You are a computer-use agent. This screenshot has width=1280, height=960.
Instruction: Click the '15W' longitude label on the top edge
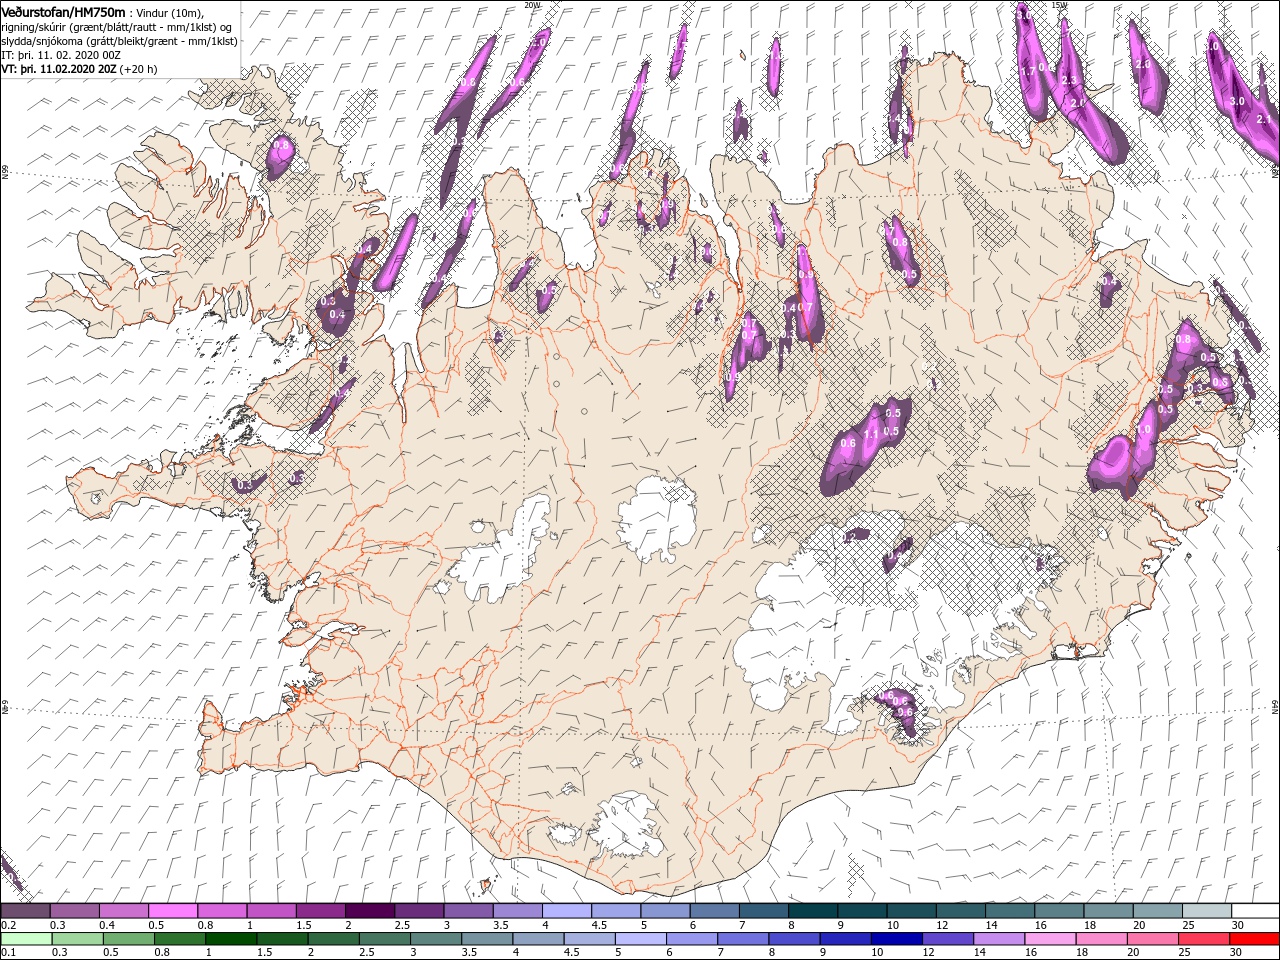[1060, 4]
